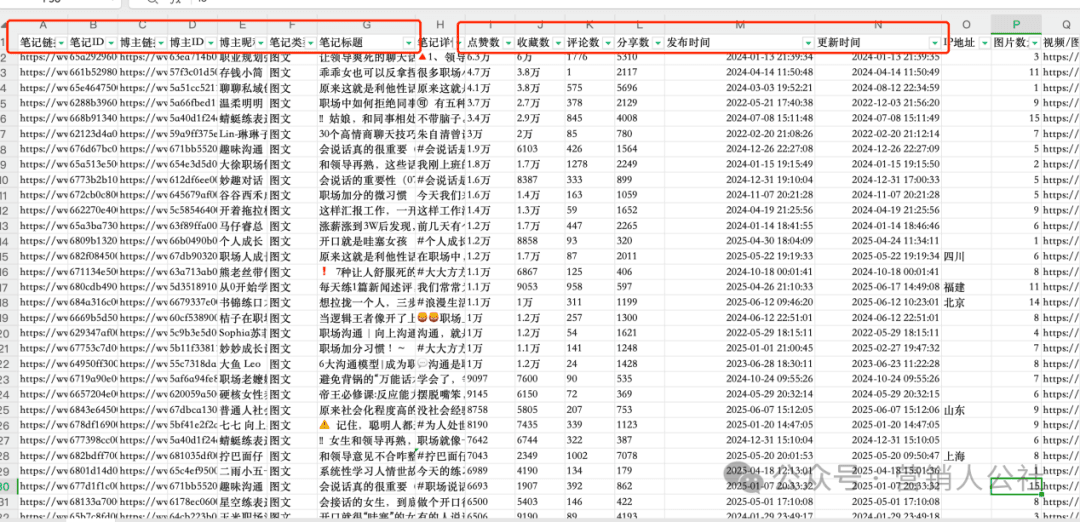1080x522 pixels.
Task: Click the 发布时间 header cell
Action: click(740, 43)
